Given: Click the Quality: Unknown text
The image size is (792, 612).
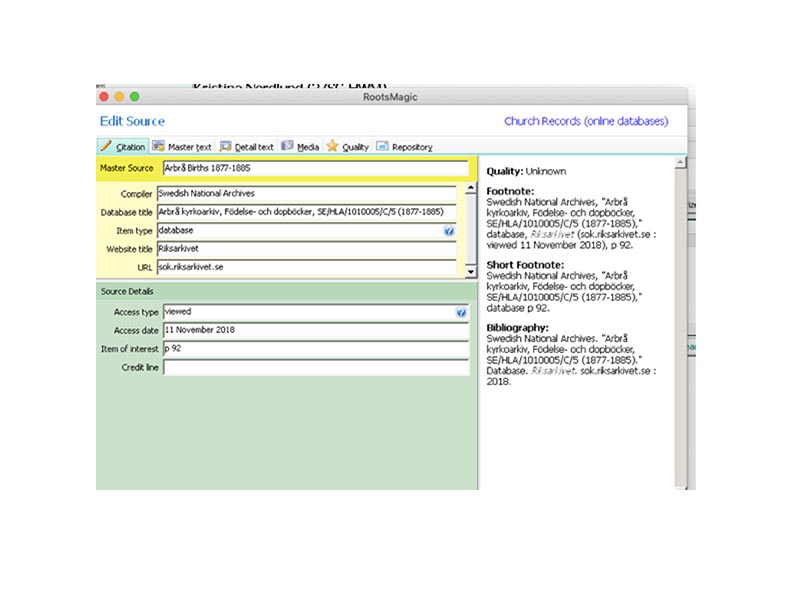Looking at the screenshot, I should 526,171.
